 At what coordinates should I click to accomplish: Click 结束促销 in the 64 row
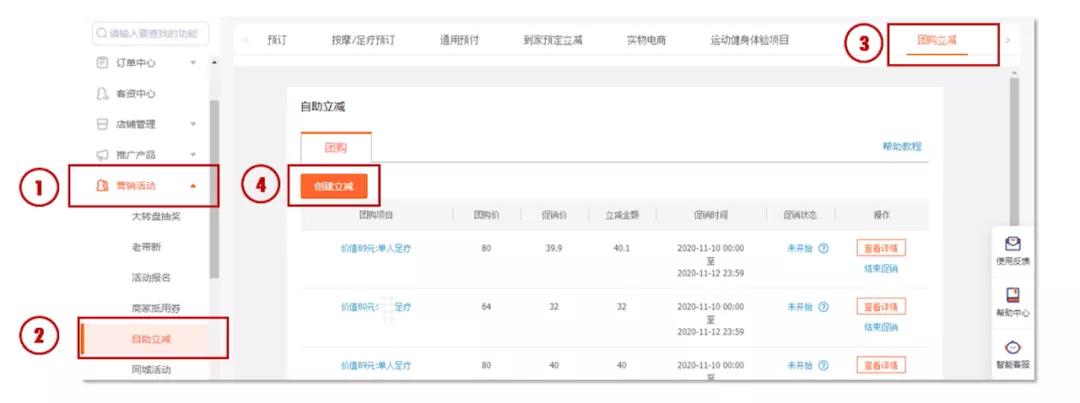(881, 327)
